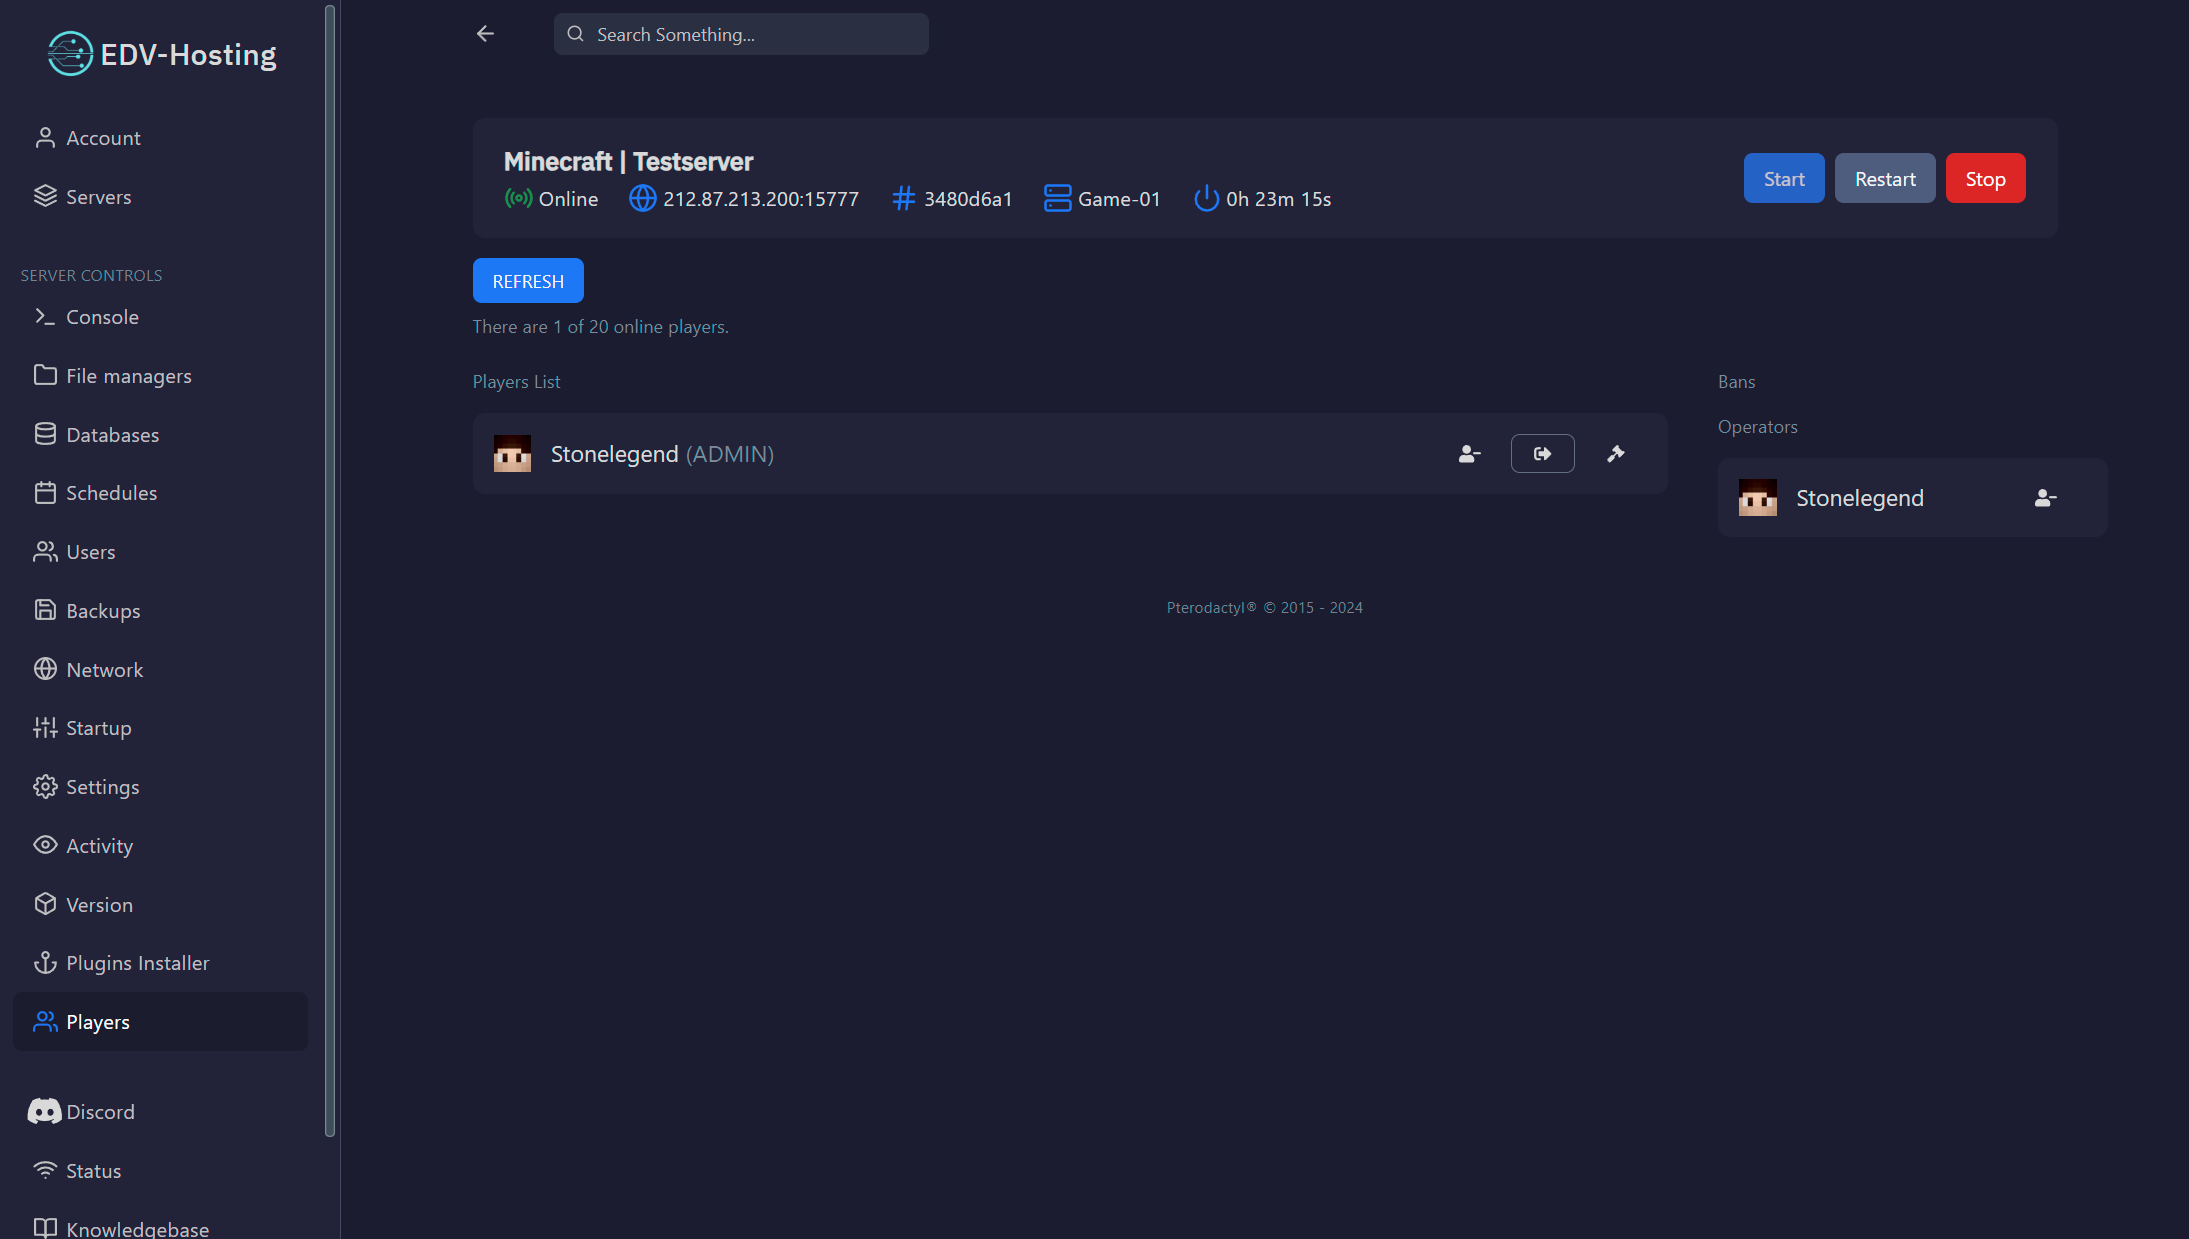Open Network section
2189x1239 pixels.
tap(160, 670)
